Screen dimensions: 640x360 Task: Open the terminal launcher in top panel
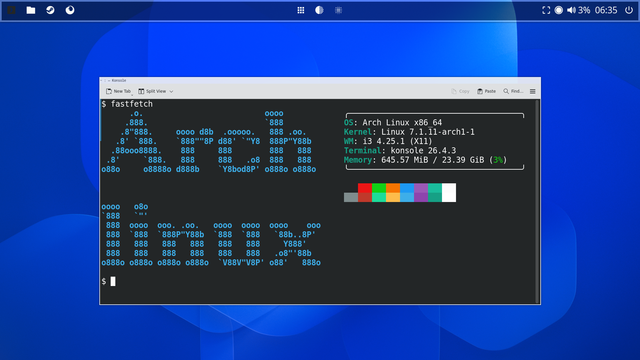(11, 10)
